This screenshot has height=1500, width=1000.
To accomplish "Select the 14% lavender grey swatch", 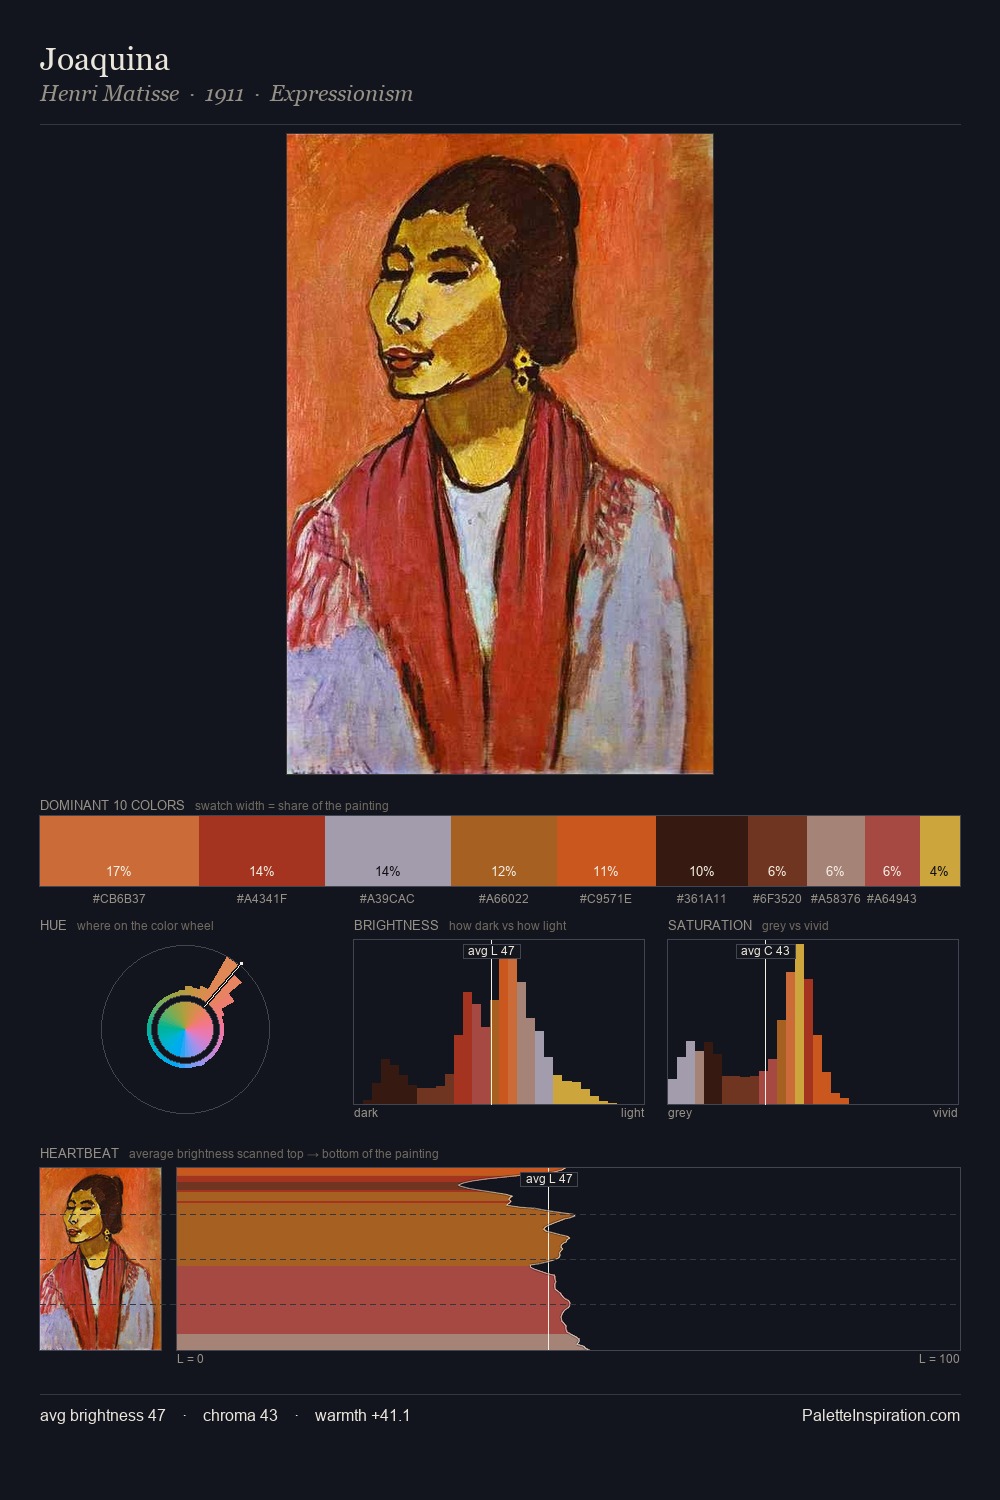I will (388, 851).
